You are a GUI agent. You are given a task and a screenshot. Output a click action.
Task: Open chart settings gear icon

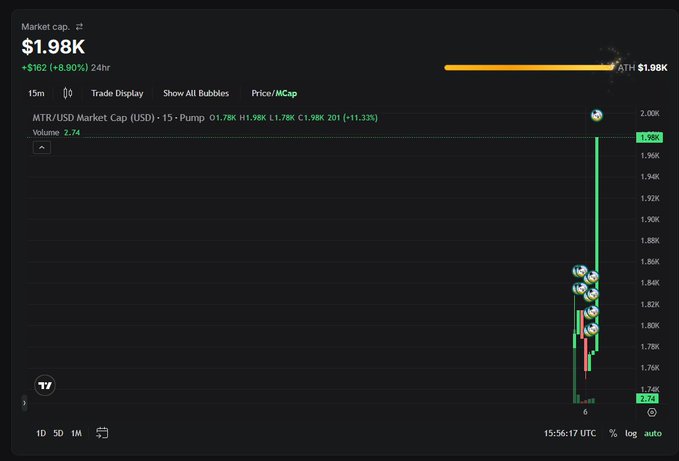(652, 412)
